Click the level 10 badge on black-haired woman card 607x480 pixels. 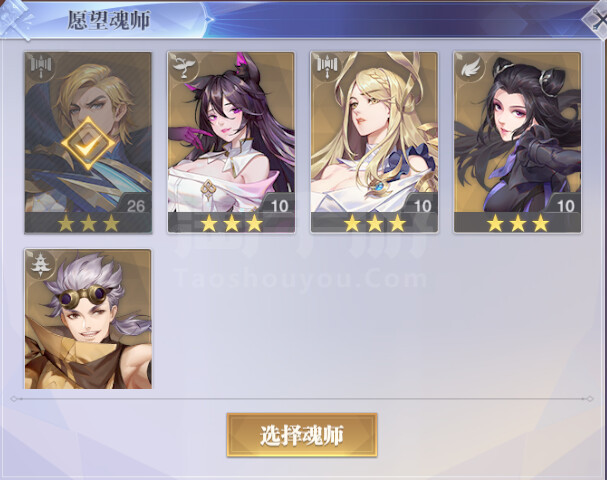565,205
